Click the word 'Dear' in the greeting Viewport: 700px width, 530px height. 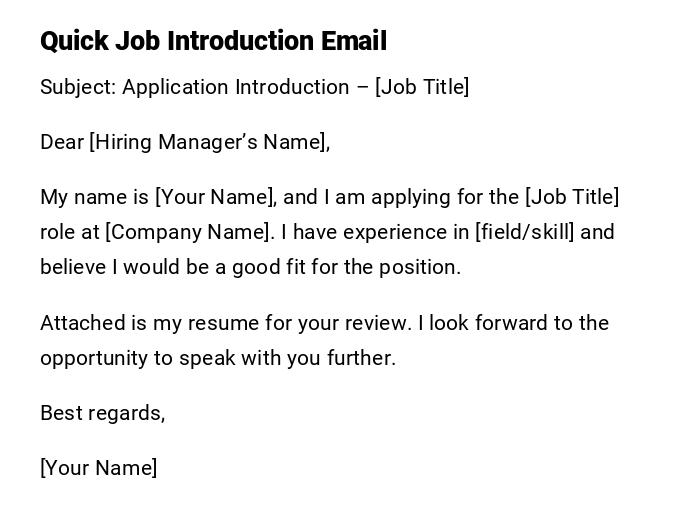coord(62,142)
